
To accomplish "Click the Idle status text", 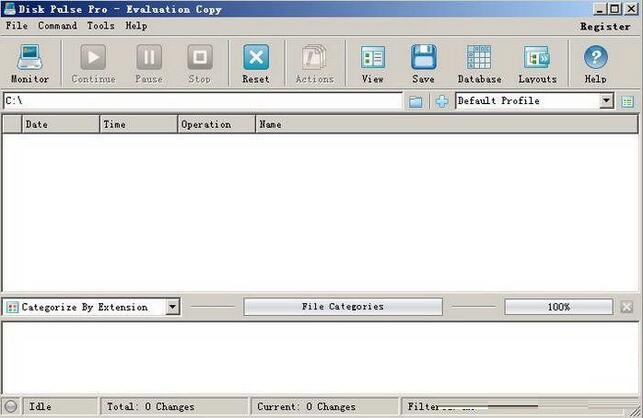I will click(40, 407).
